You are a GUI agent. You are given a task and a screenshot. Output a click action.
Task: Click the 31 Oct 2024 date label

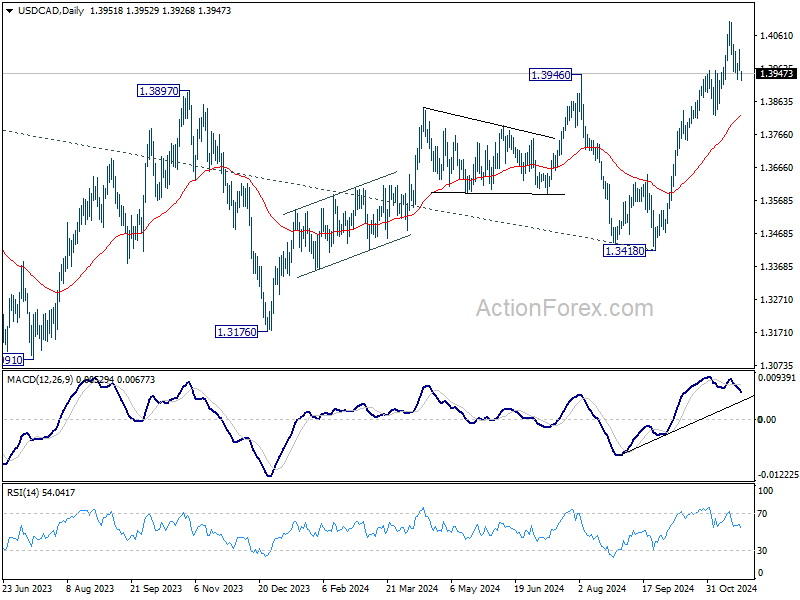pos(732,588)
